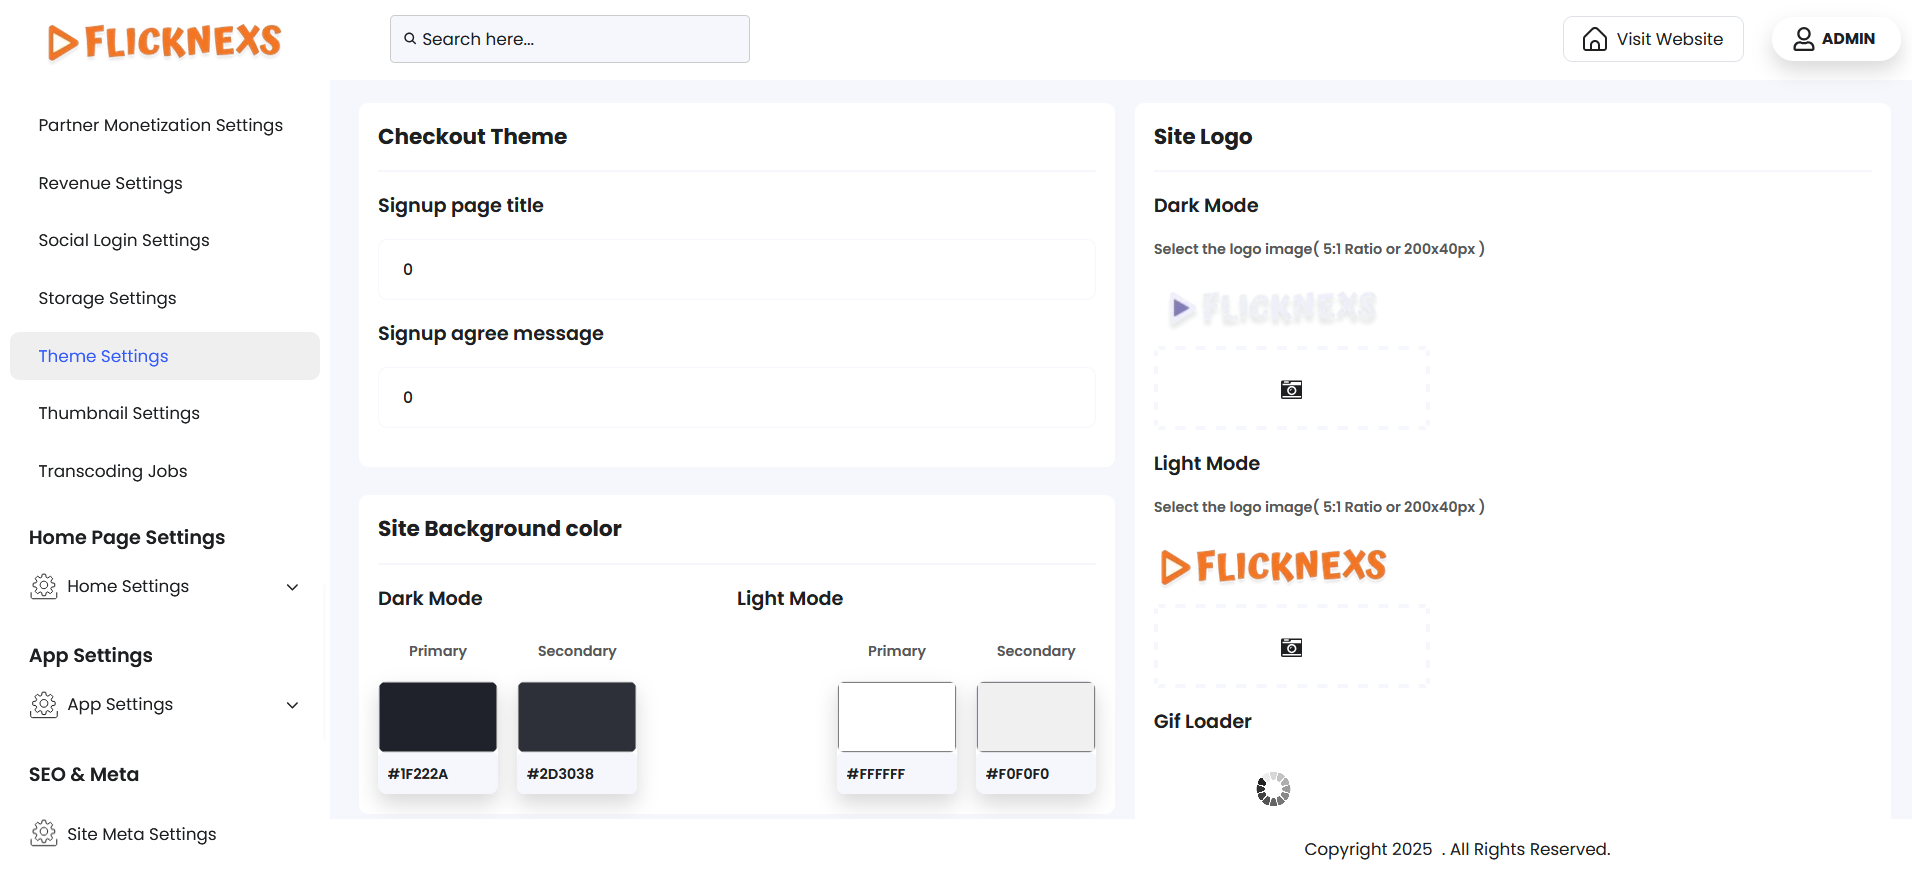Expand the Home Settings chevron
1912x871 pixels.
point(292,587)
